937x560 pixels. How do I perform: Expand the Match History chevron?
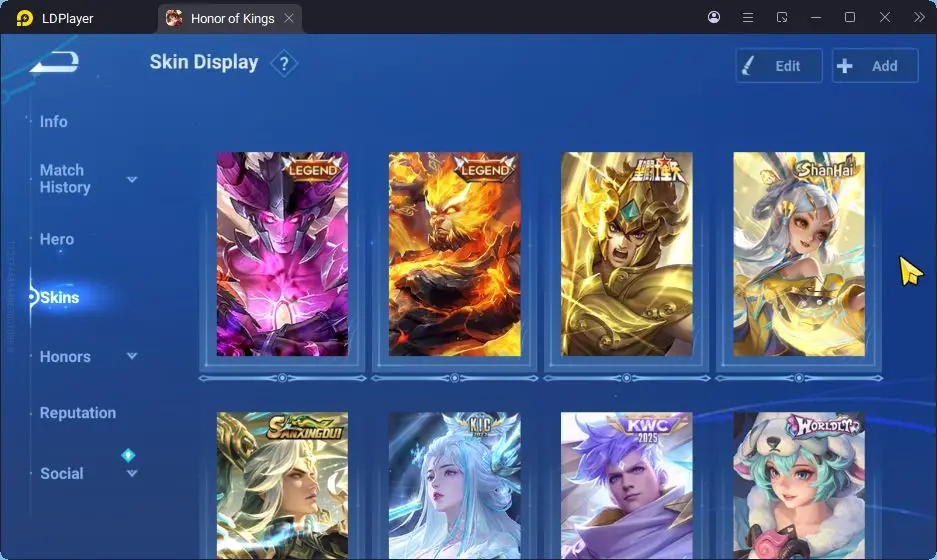pyautogui.click(x=132, y=179)
